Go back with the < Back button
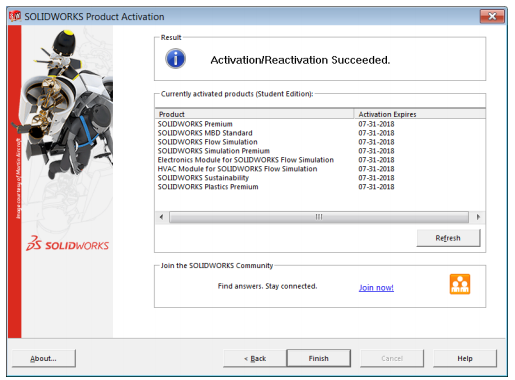The image size is (515, 380). pyautogui.click(x=255, y=358)
